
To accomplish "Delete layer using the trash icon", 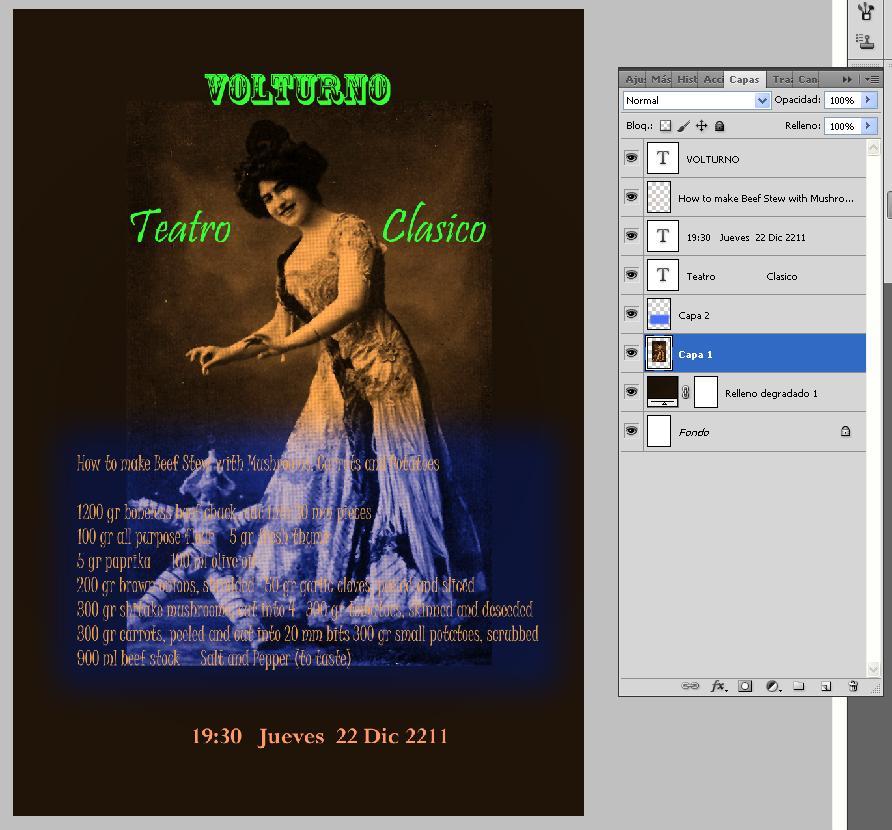I will tap(853, 686).
